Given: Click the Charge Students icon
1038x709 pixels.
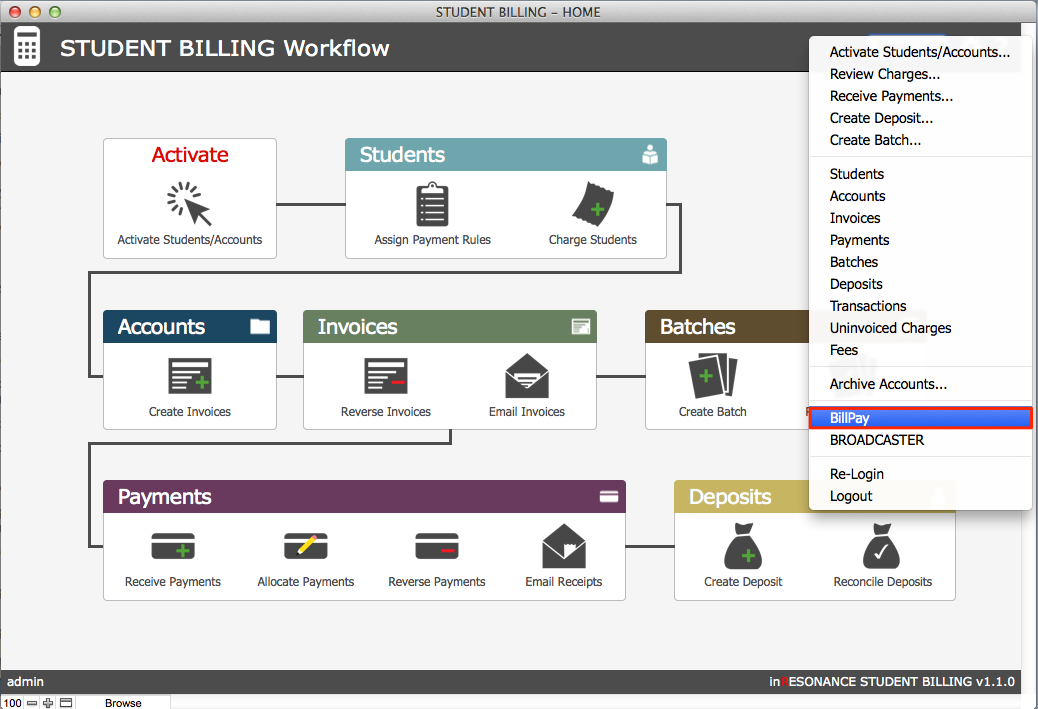Looking at the screenshot, I should pos(592,204).
